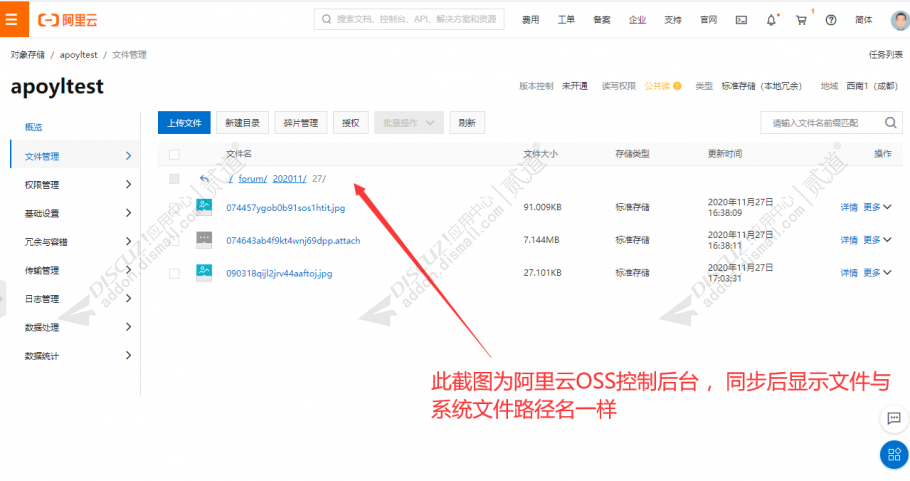Navigate to forum/ folder in path
The width and height of the screenshot is (910, 481).
pos(252,179)
